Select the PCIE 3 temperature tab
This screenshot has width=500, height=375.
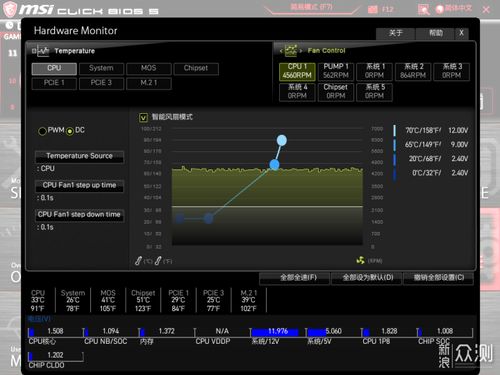[101, 83]
